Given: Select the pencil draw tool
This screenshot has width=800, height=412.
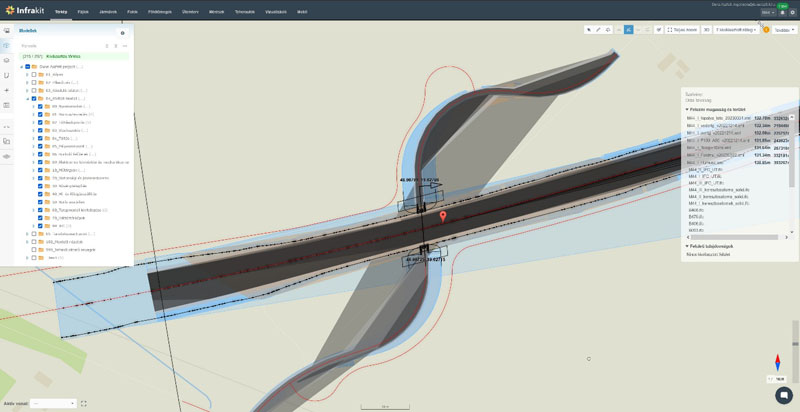Looking at the screenshot, I should (x=598, y=30).
